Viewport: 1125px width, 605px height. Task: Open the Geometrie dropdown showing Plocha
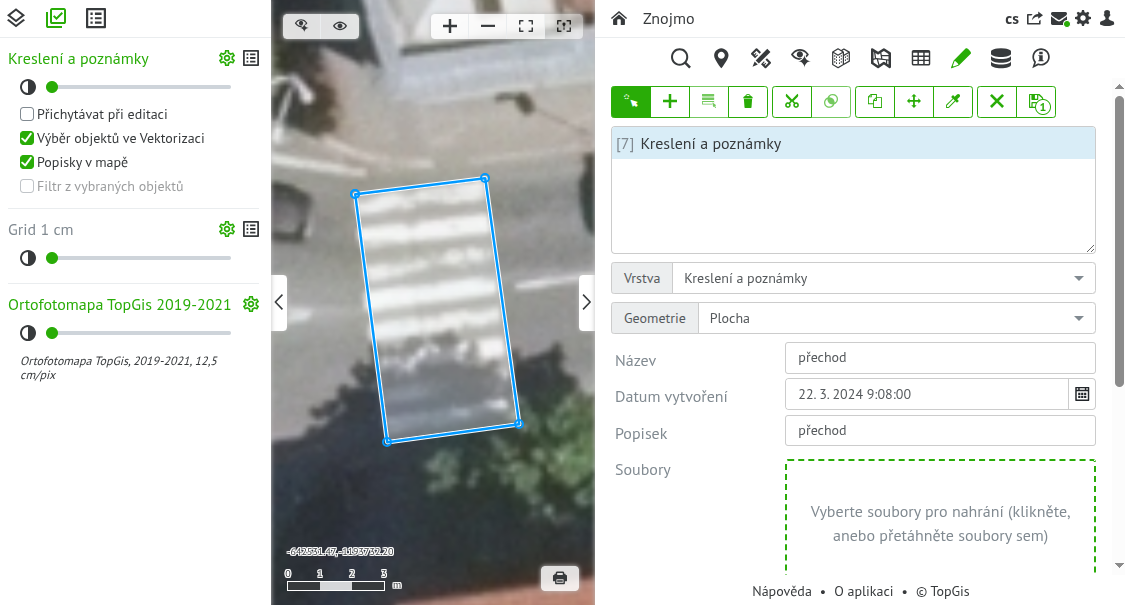click(896, 319)
